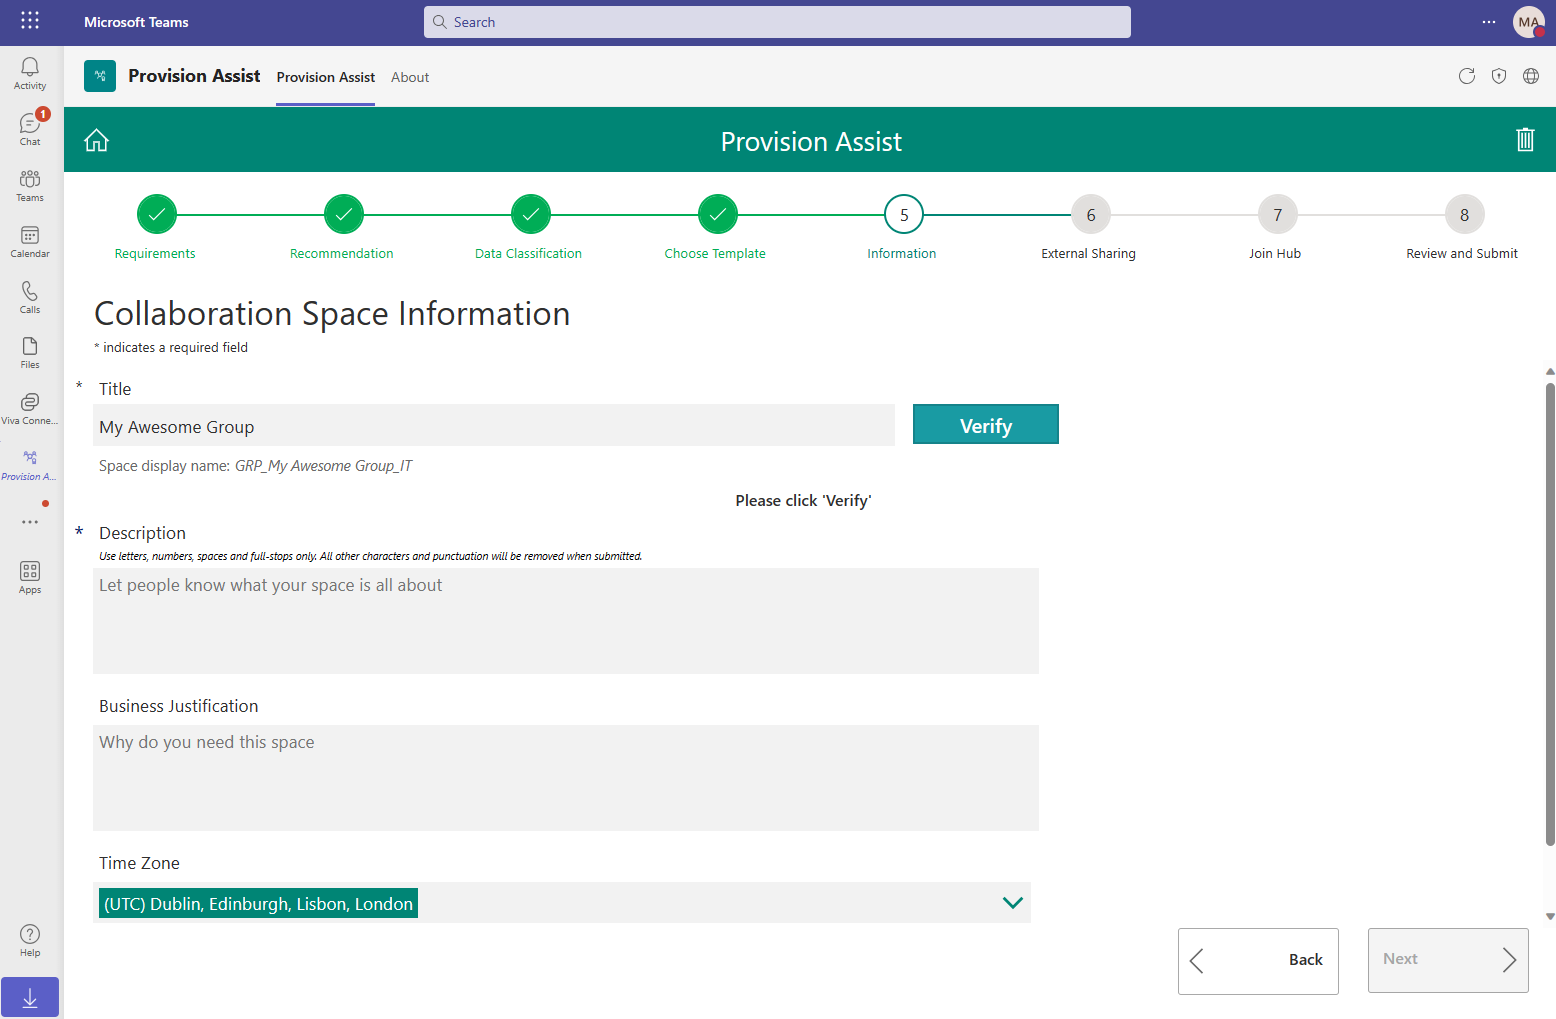This screenshot has height=1019, width=1556.
Task: Open Help in the sidebar
Action: [x=30, y=940]
